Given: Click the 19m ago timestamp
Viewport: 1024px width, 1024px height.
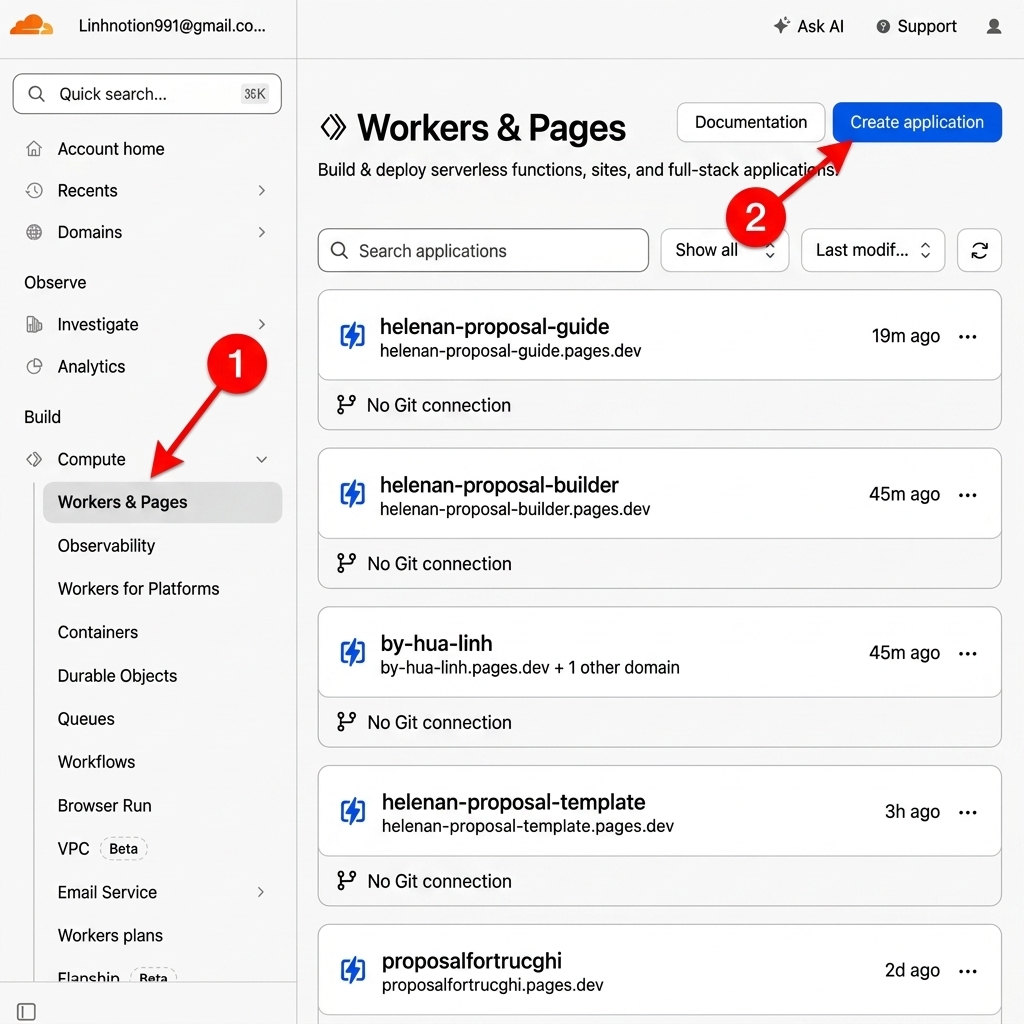Looking at the screenshot, I should pyautogui.click(x=906, y=336).
